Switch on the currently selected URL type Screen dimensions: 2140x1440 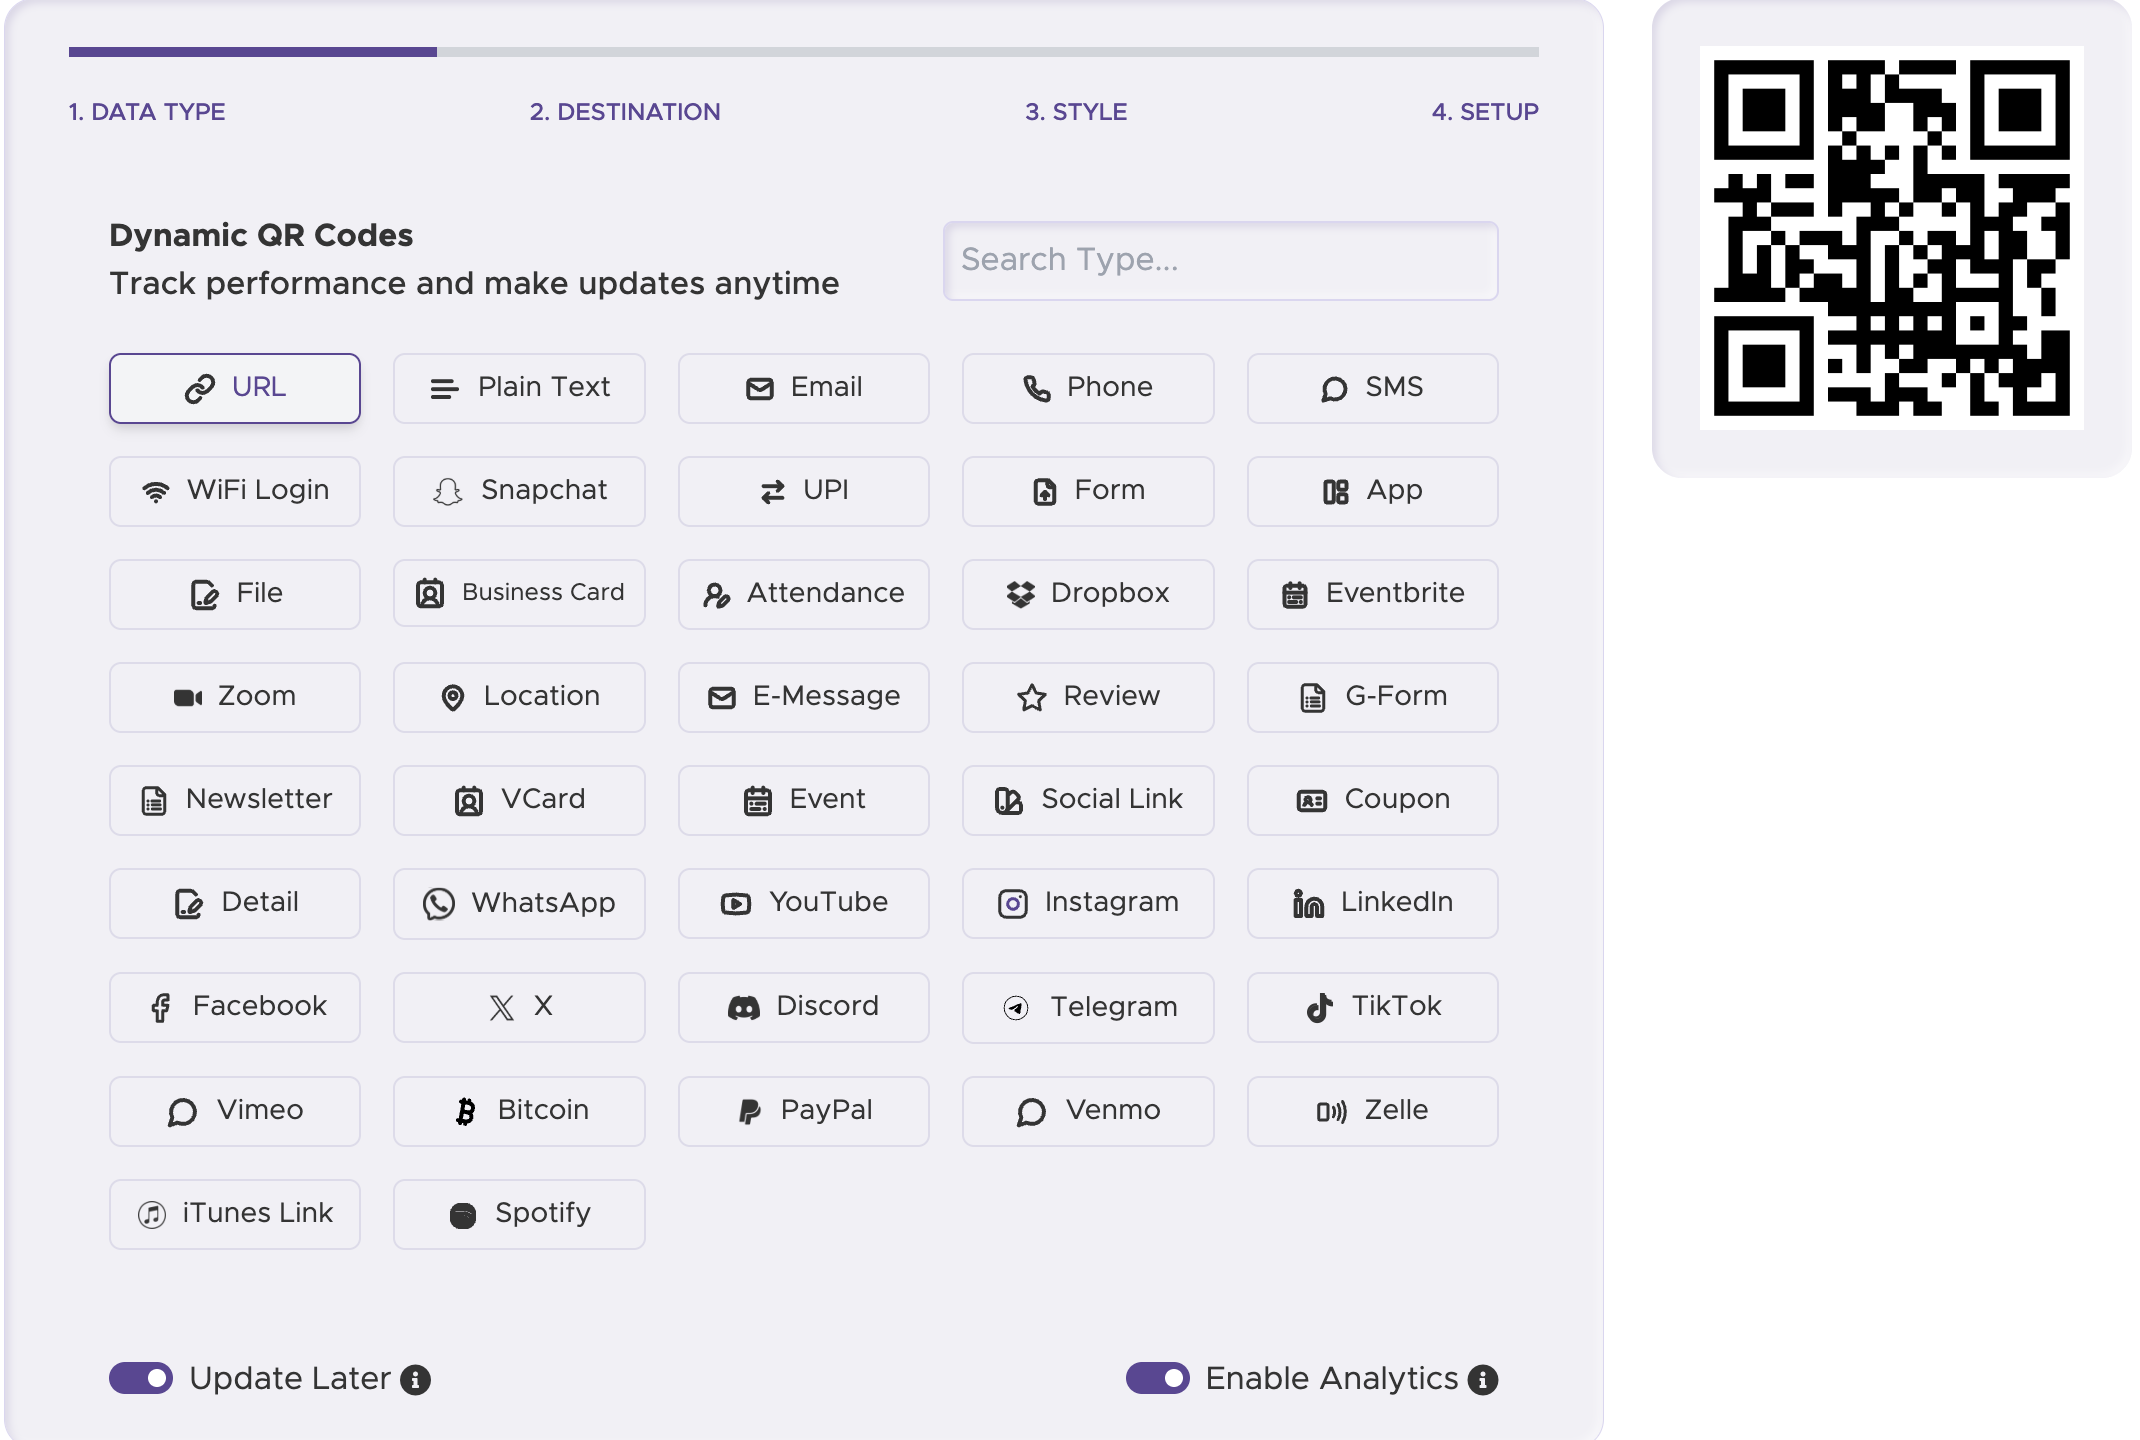[234, 388]
